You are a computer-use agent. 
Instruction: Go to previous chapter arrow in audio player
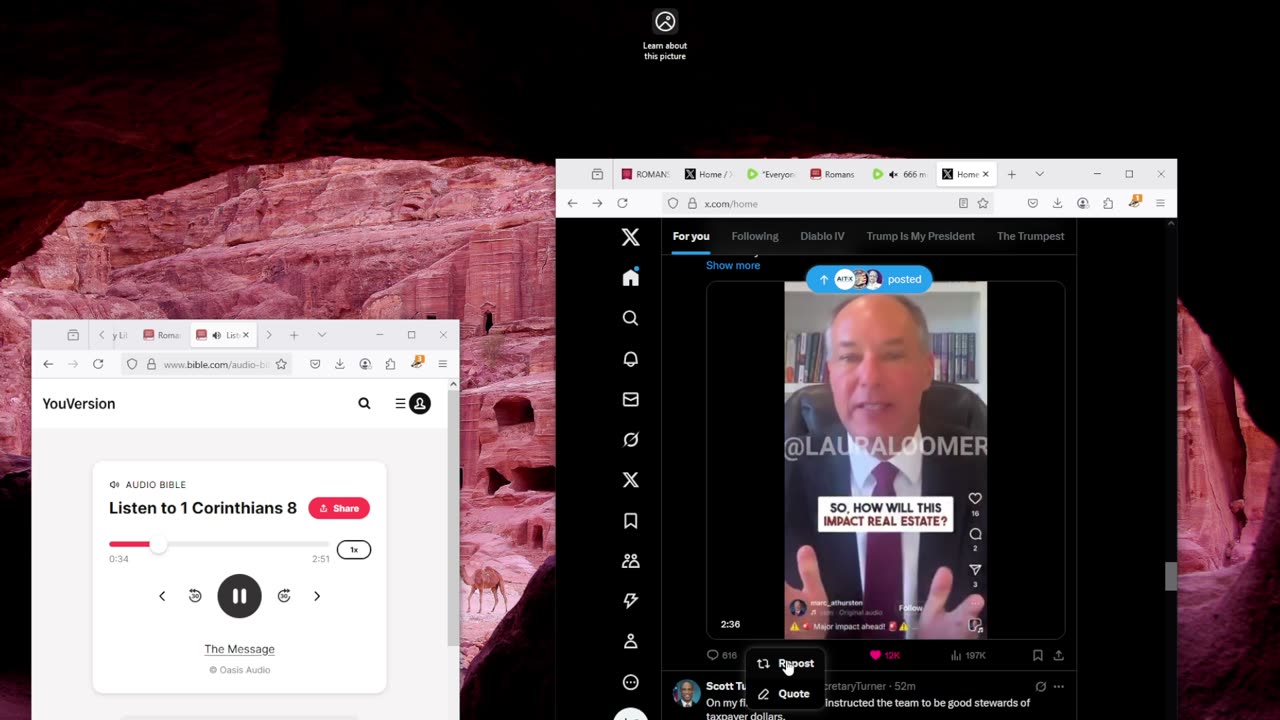(162, 596)
